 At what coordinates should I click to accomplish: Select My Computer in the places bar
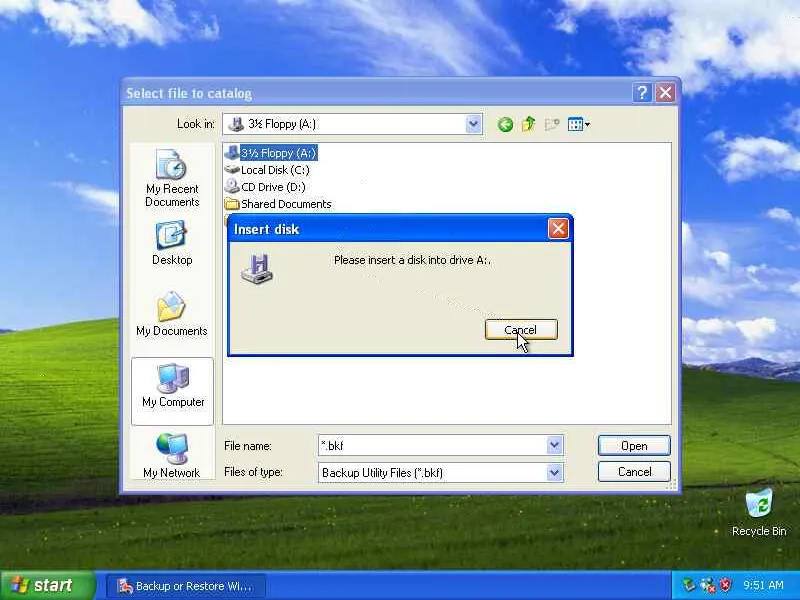pos(172,391)
